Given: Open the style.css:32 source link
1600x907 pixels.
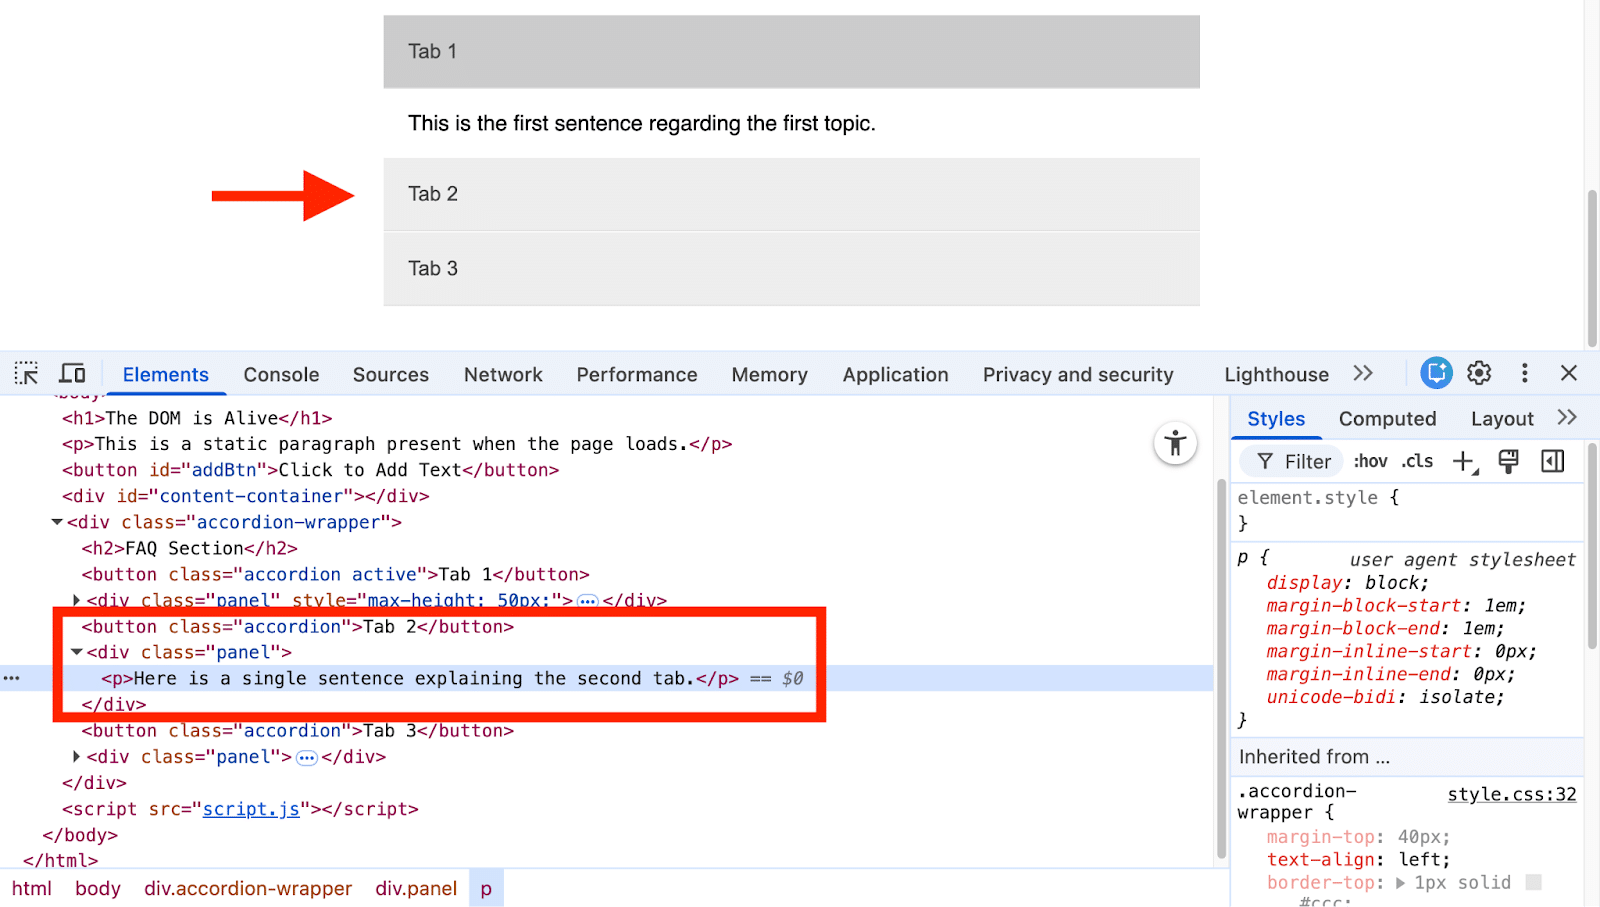Looking at the screenshot, I should click(x=1512, y=794).
